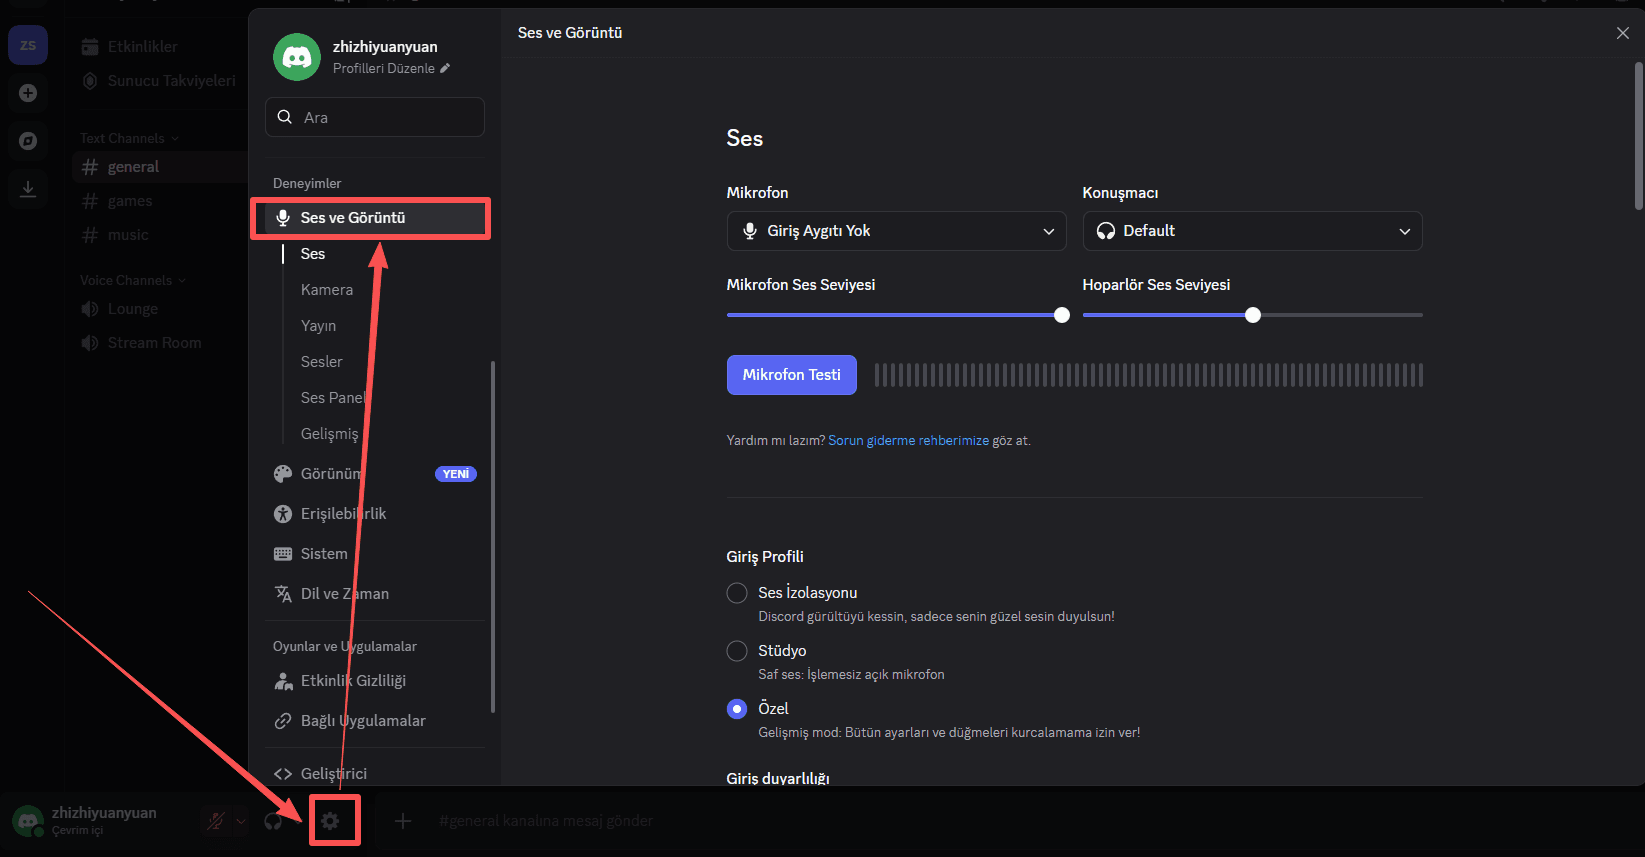
Task: Click the Mikrofon Testi button
Action: (x=792, y=375)
